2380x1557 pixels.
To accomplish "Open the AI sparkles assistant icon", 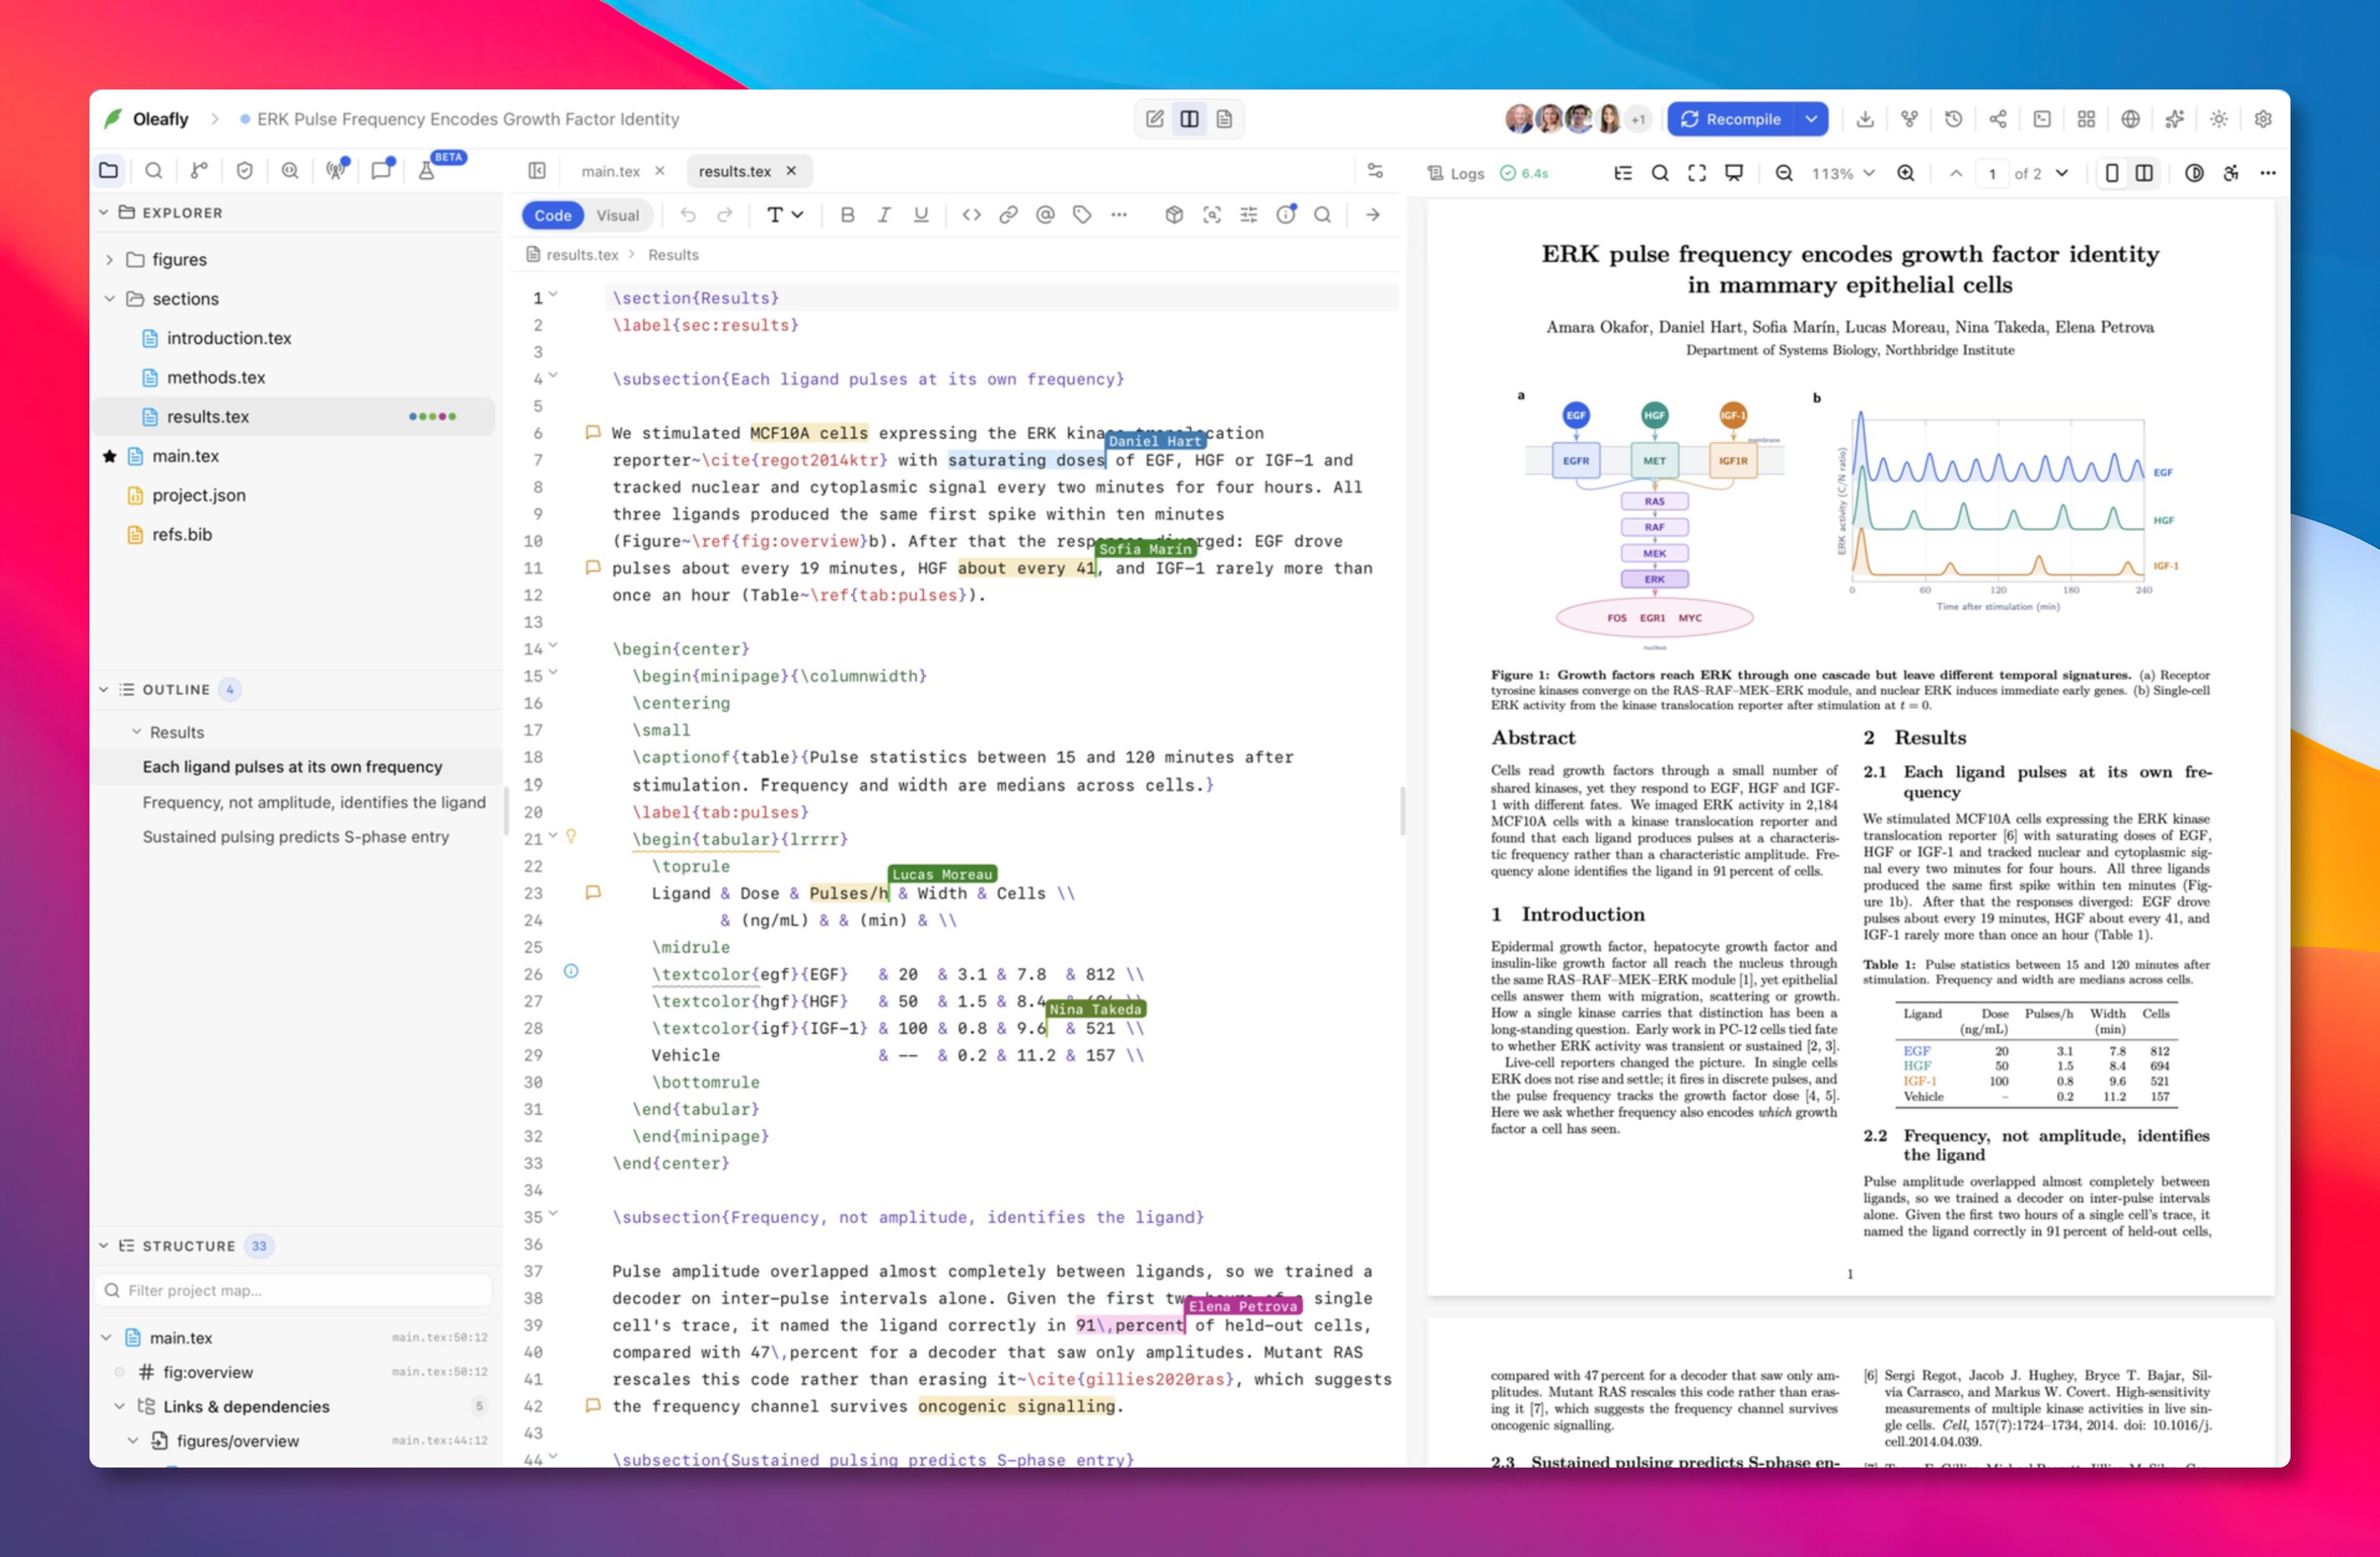I will point(2174,119).
